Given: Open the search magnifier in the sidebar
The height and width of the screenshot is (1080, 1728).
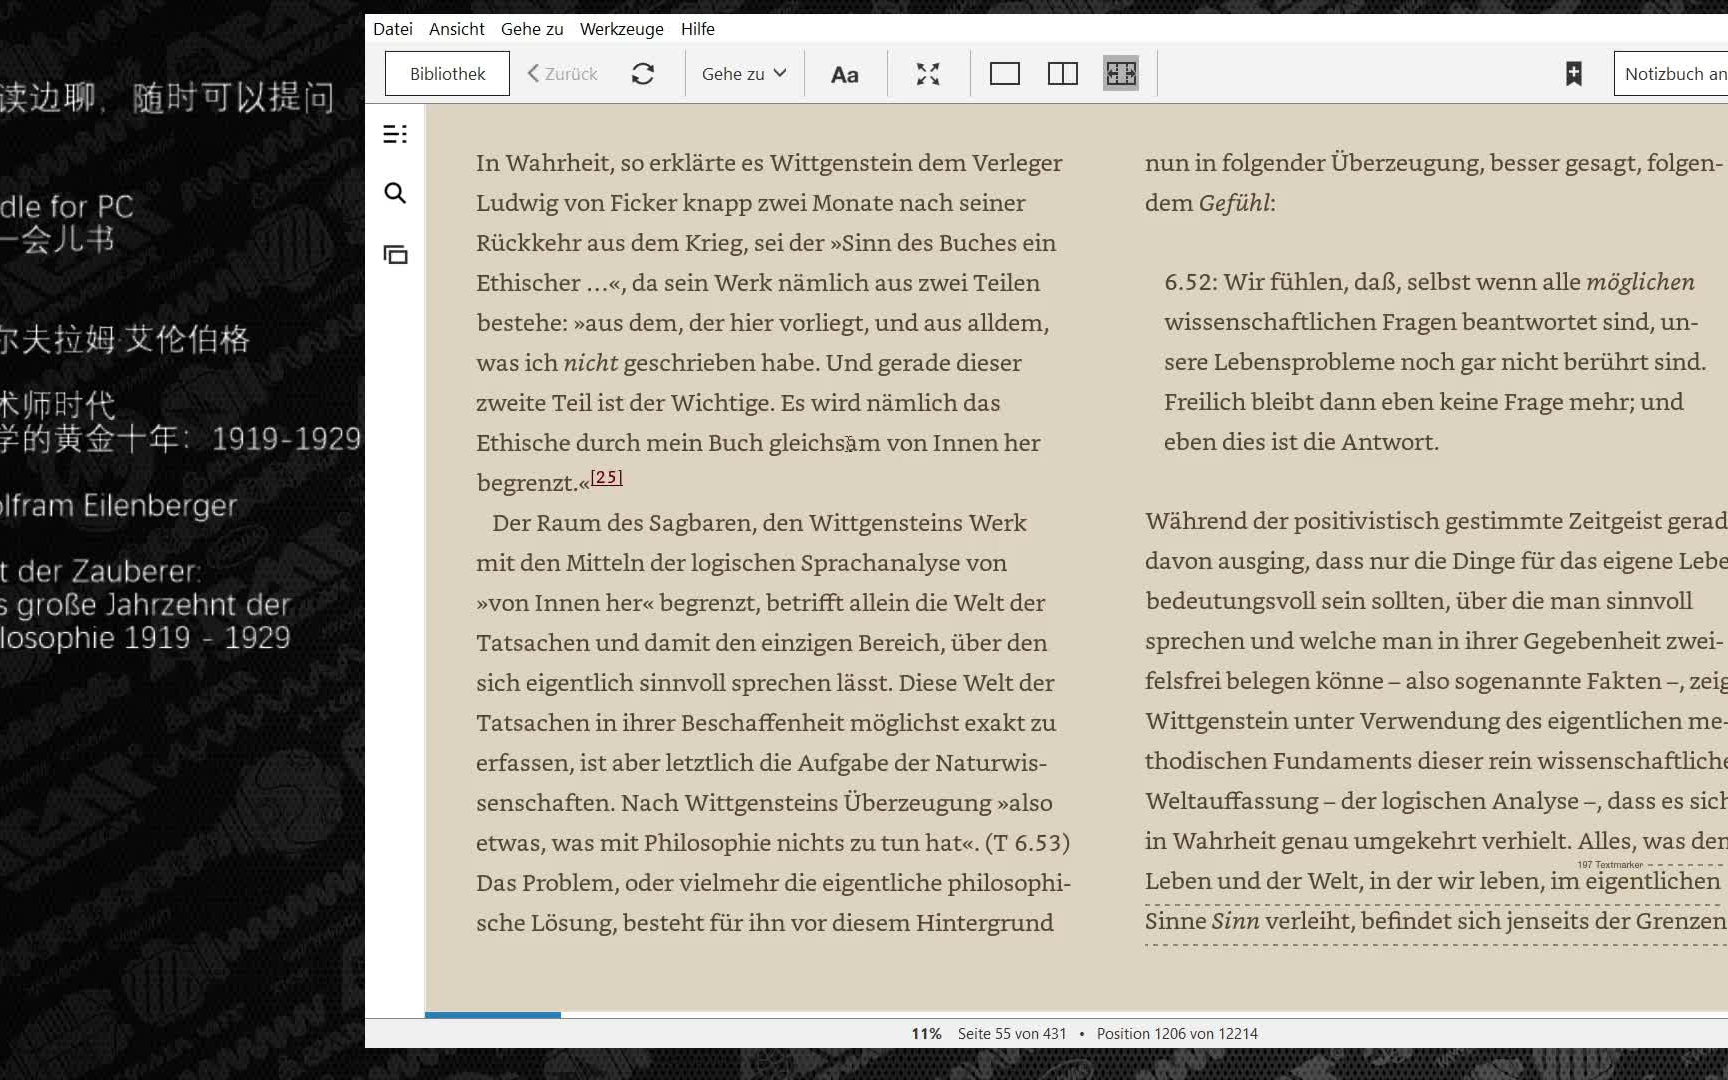Looking at the screenshot, I should click(395, 193).
